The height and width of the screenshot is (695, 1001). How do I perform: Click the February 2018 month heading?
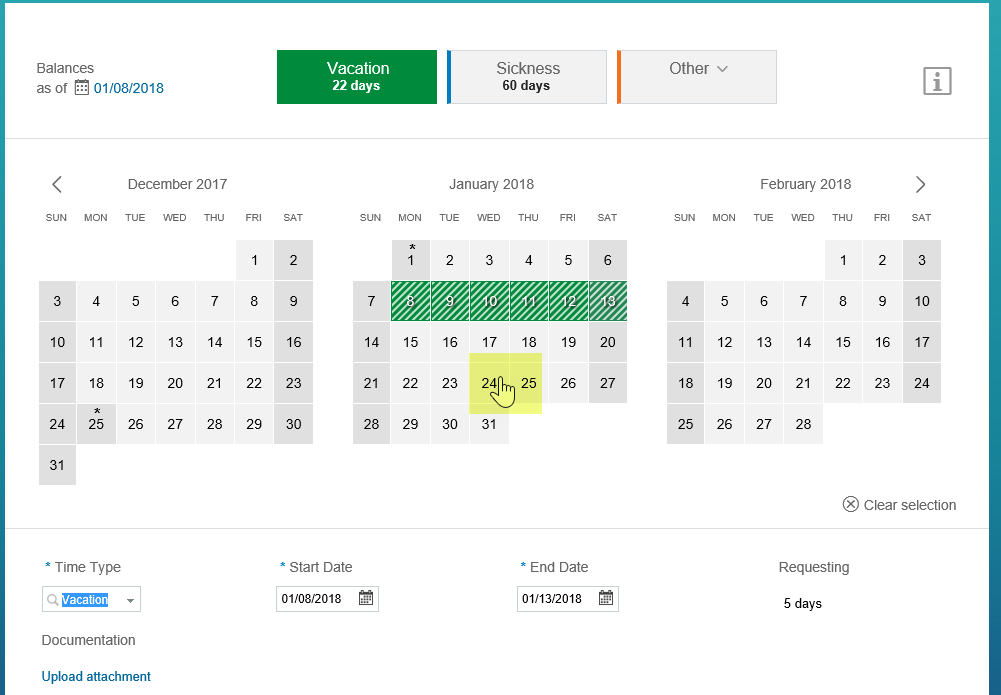pos(806,184)
